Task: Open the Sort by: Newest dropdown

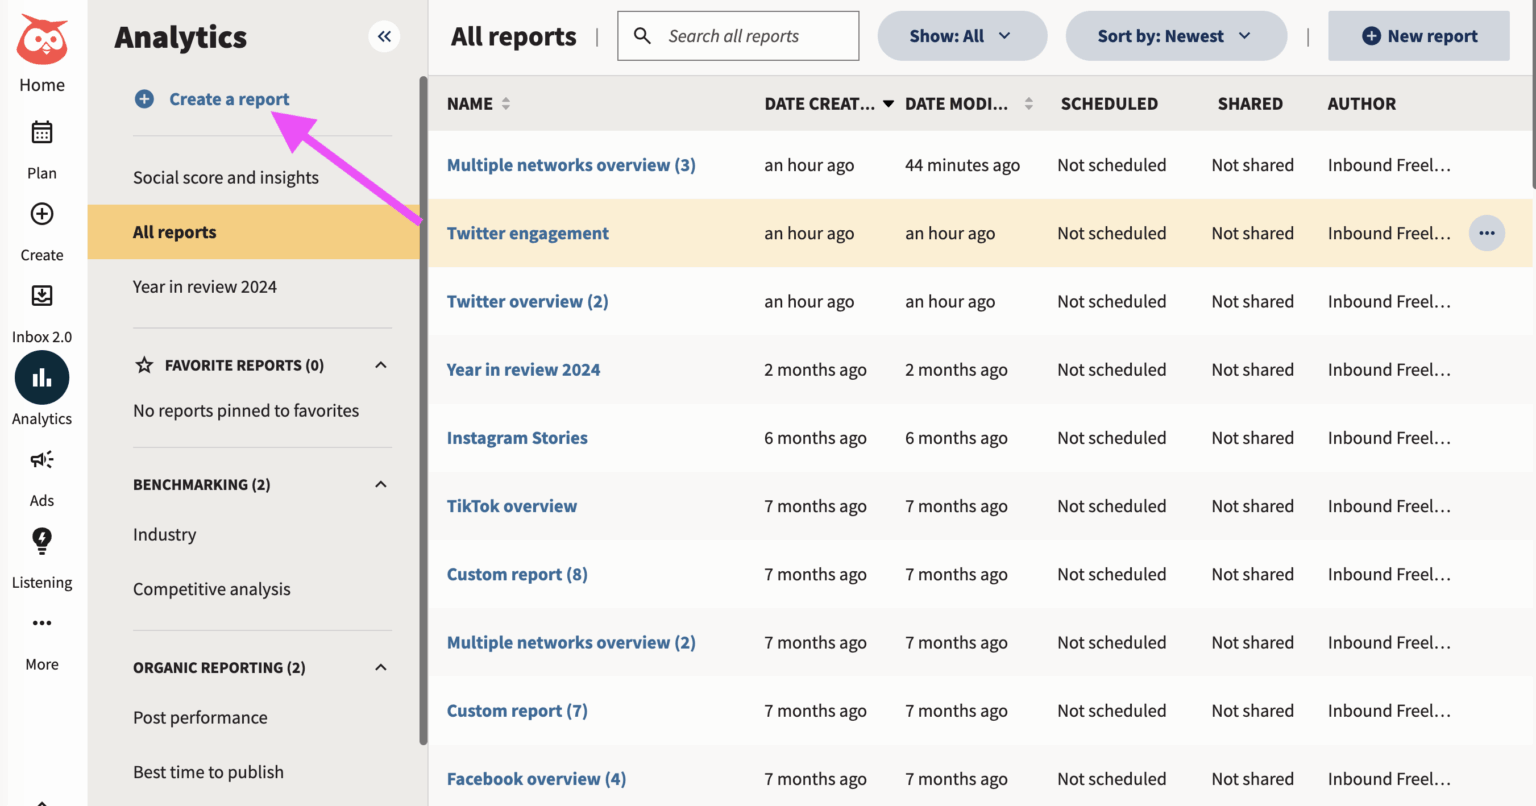Action: coord(1175,36)
